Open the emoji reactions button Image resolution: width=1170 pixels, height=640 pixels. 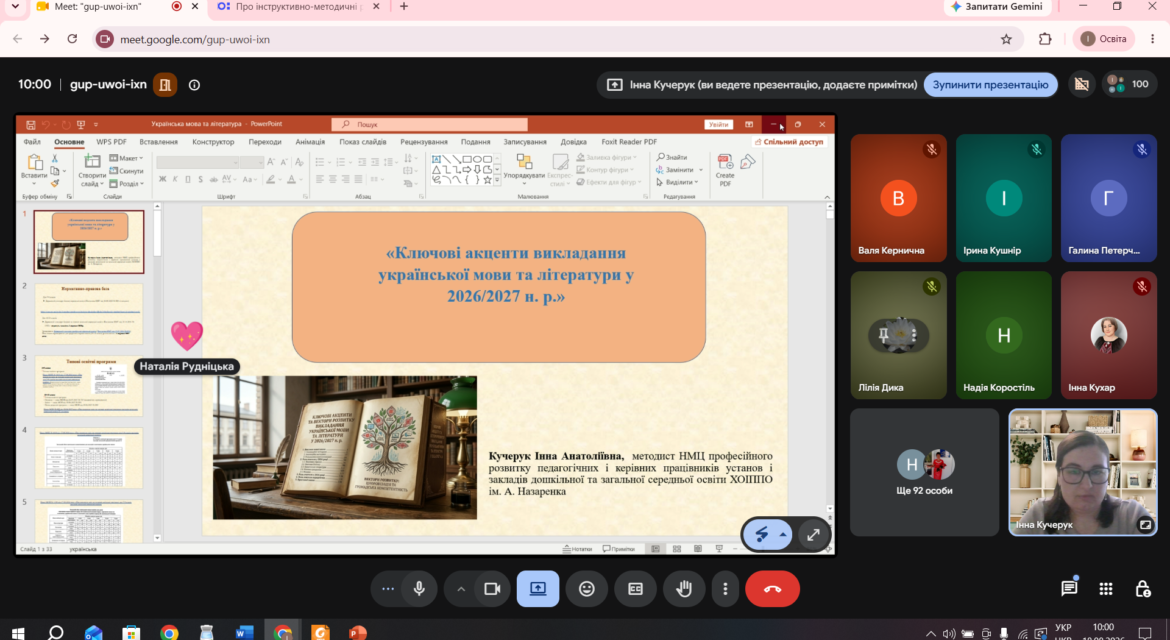586,589
